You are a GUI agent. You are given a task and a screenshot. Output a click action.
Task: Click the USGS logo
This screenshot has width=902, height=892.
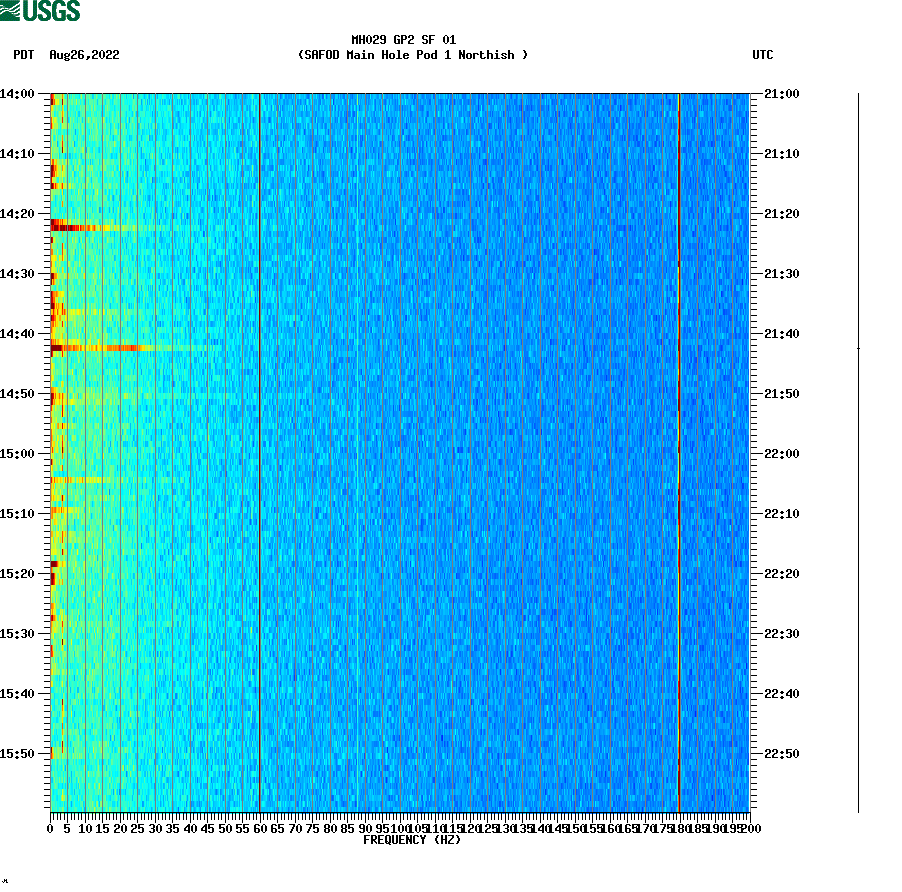tap(40, 10)
